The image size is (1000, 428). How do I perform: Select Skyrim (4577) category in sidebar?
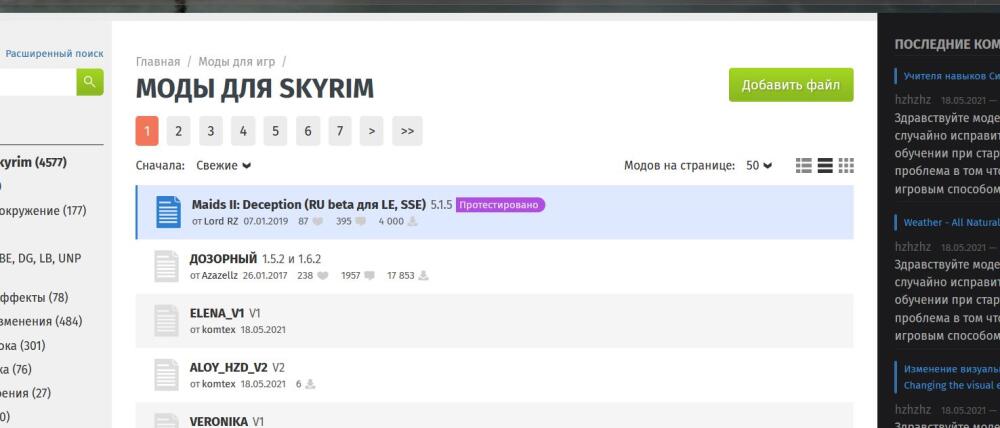[33, 162]
